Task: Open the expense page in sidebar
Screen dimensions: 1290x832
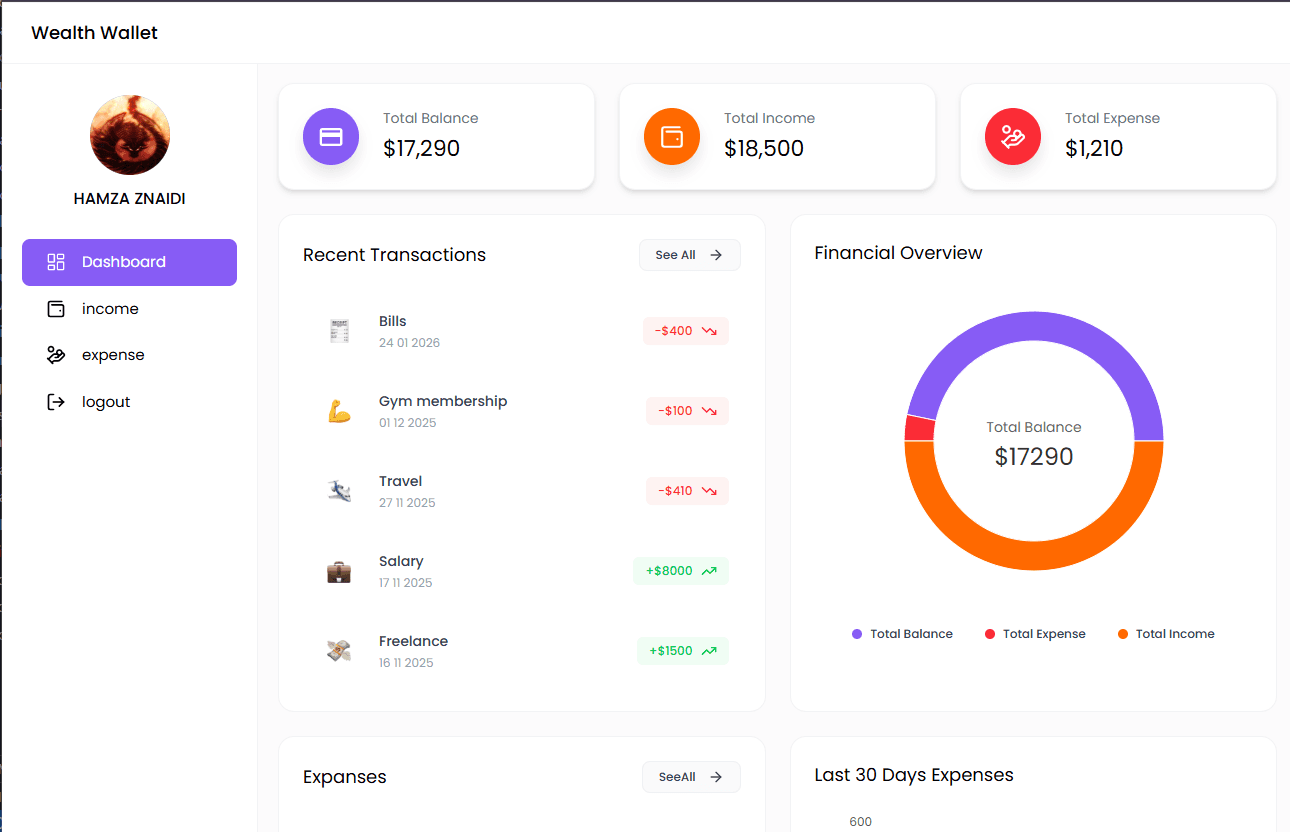Action: coord(112,355)
